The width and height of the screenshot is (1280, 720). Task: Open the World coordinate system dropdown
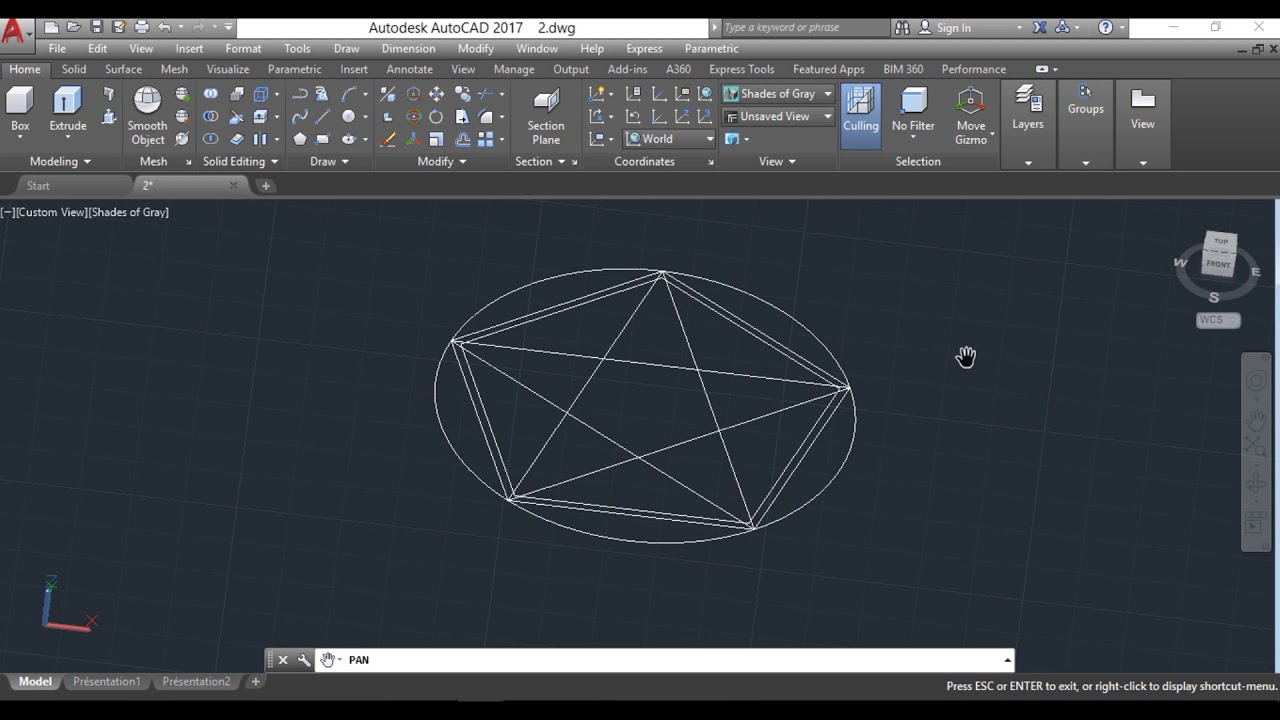click(x=670, y=139)
